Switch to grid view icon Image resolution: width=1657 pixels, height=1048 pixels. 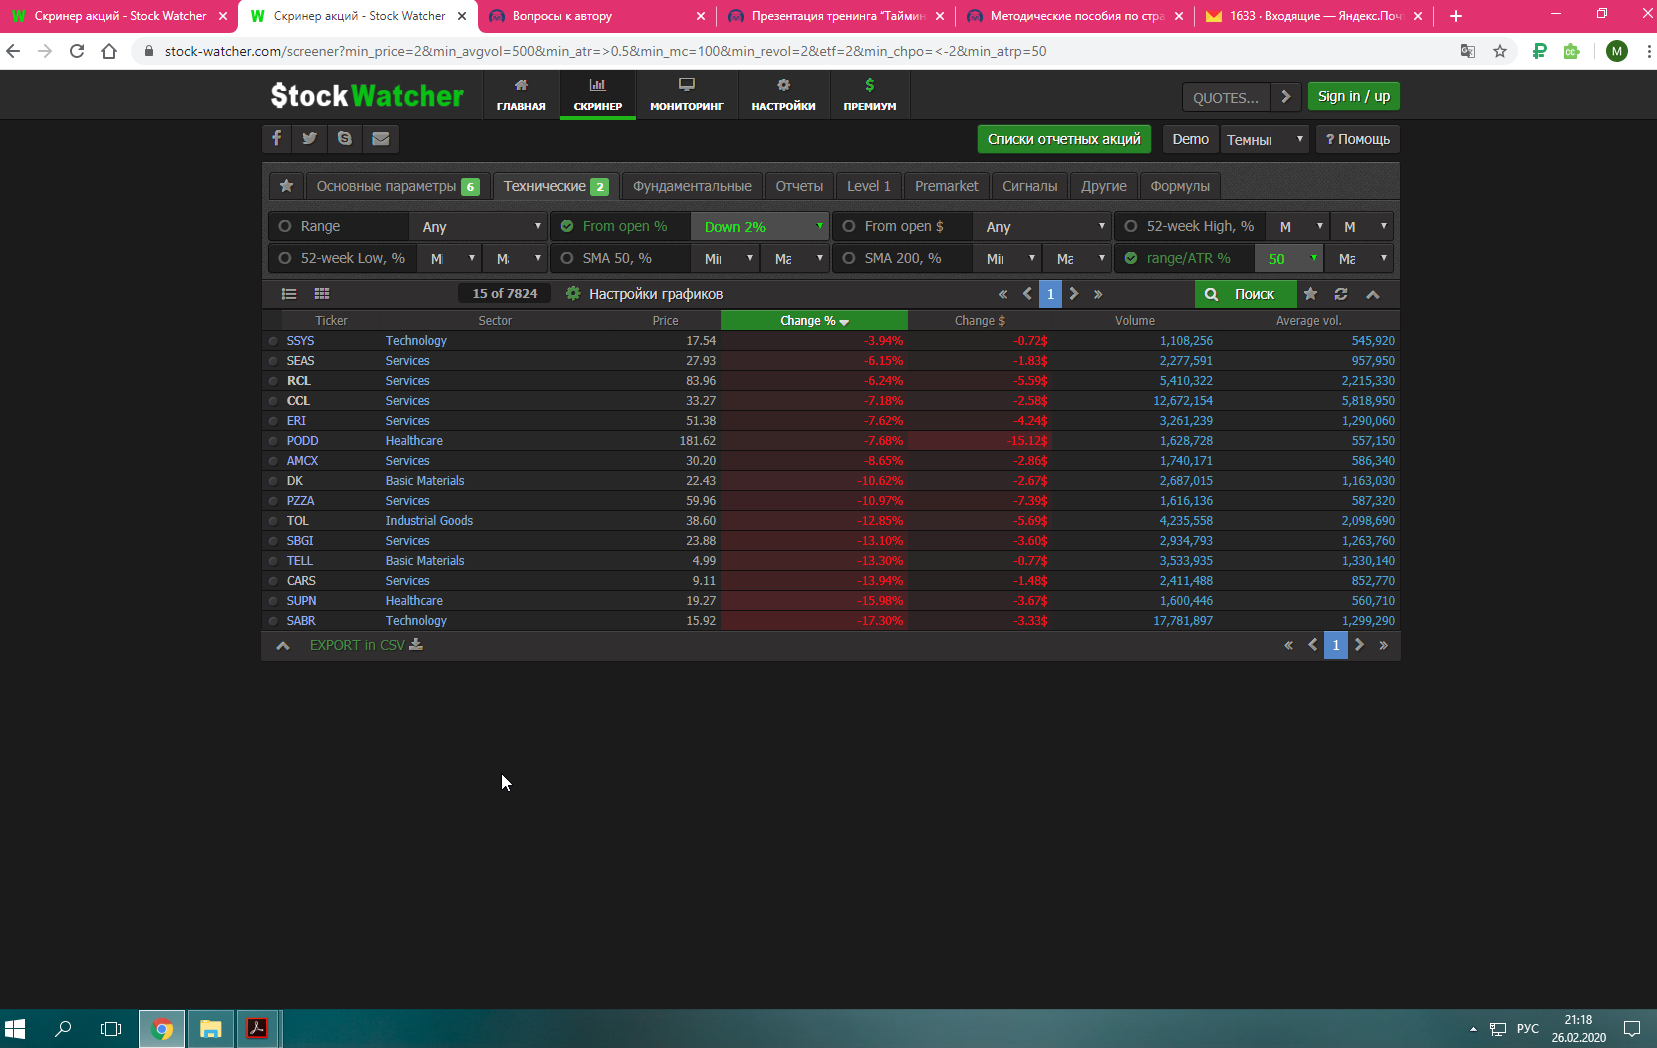tap(322, 294)
